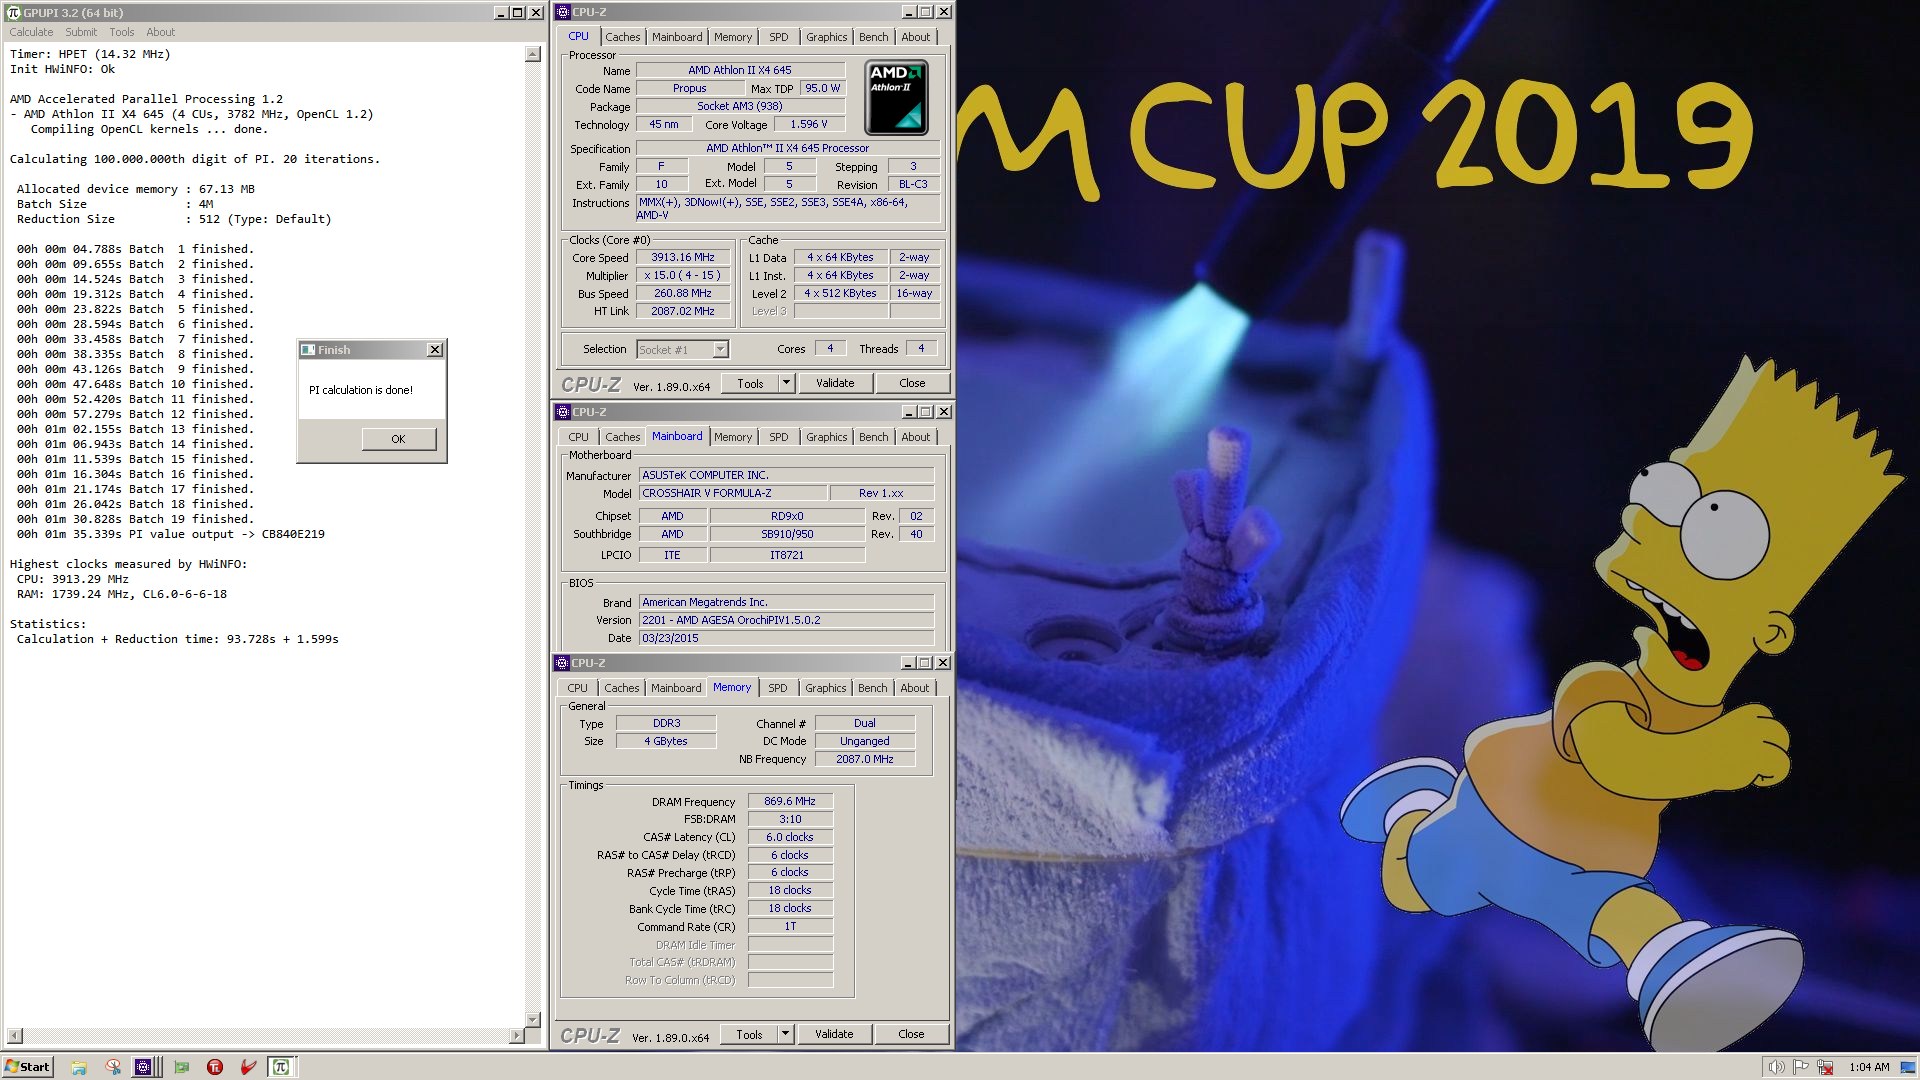Screen dimensions: 1920x1080
Task: Click the disconnected network tray icon
Action: point(1825,1067)
